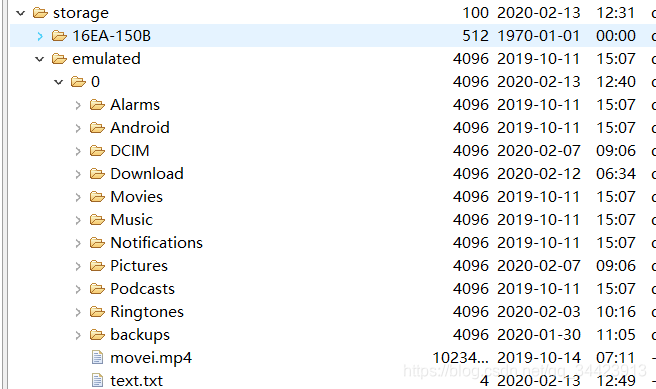
Task: Select the backups entry name
Action: click(140, 335)
